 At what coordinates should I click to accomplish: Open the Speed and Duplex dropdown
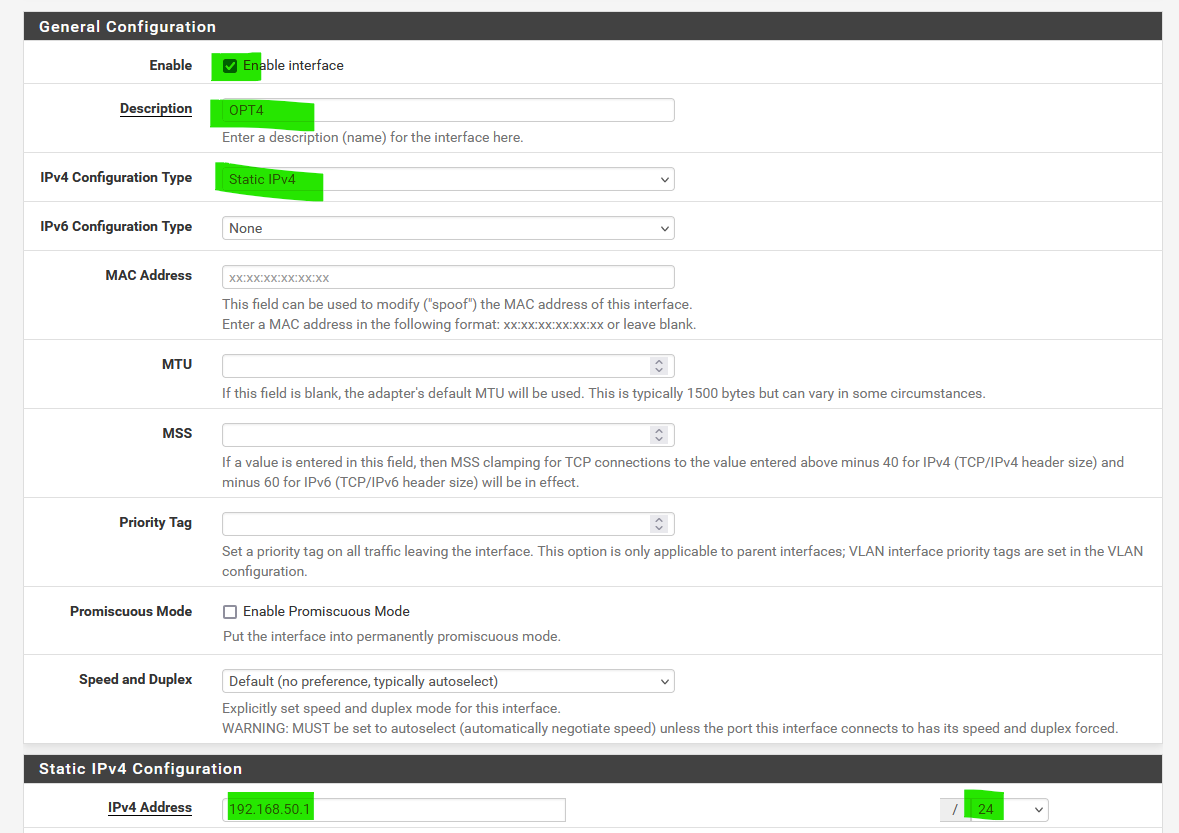(x=448, y=681)
